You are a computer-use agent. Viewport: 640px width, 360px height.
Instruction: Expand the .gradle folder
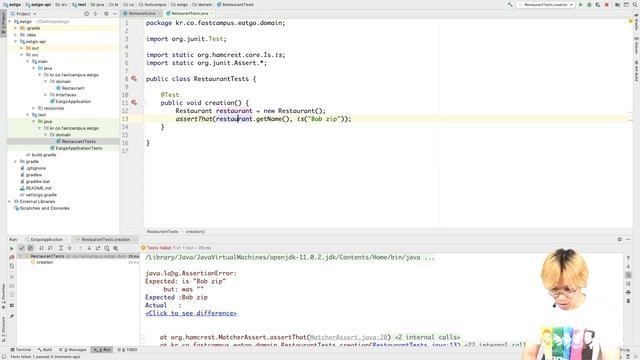16,28
